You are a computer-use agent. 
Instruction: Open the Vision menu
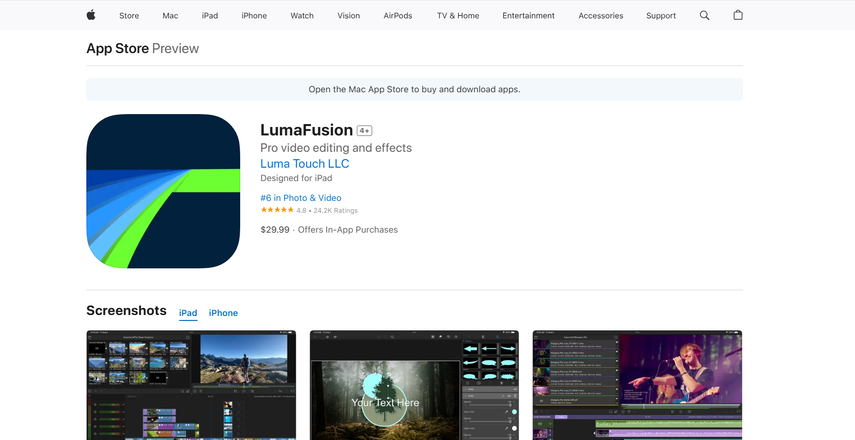point(348,16)
